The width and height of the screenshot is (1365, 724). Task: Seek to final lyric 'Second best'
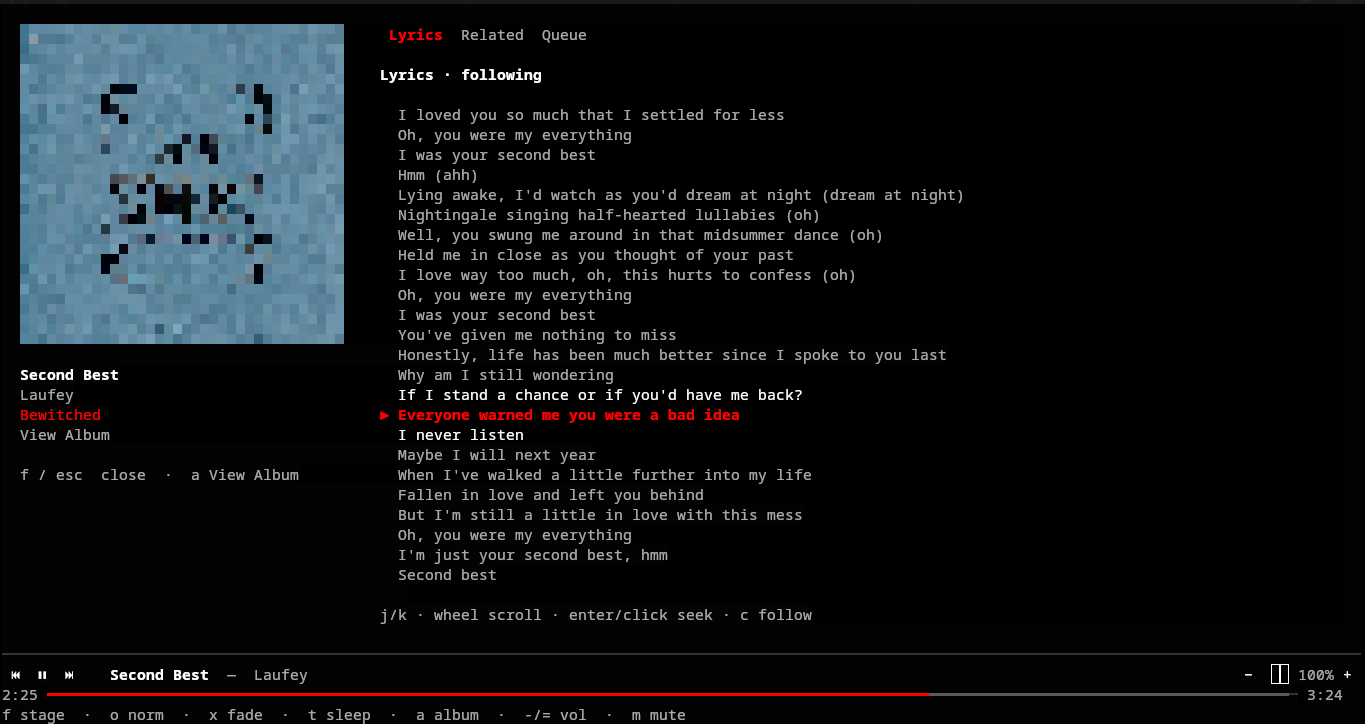click(x=447, y=575)
